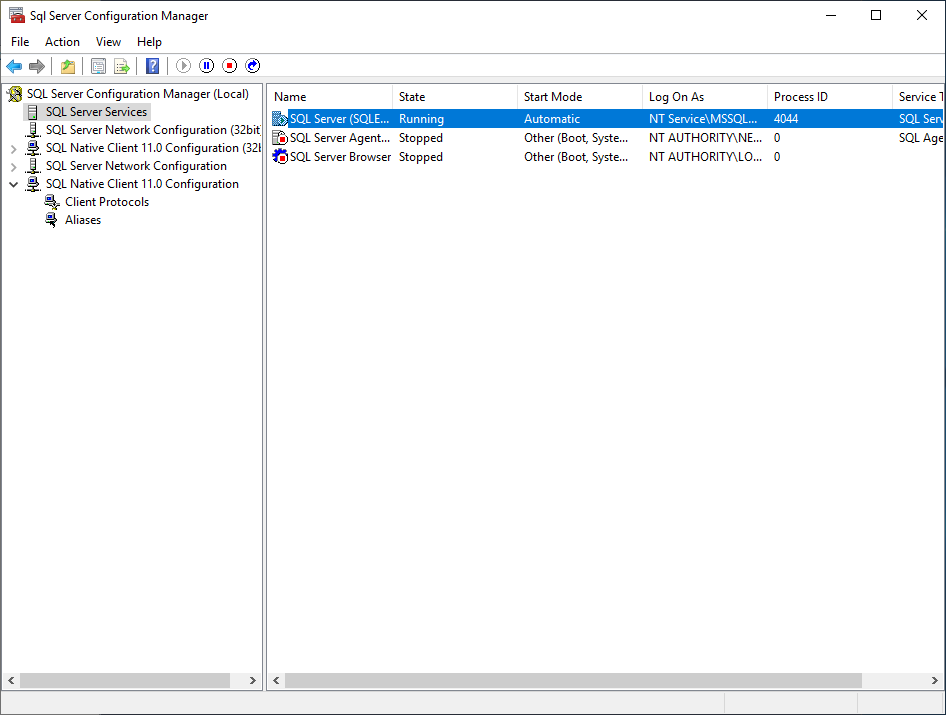Open the View menu
This screenshot has width=946, height=715.
[108, 42]
